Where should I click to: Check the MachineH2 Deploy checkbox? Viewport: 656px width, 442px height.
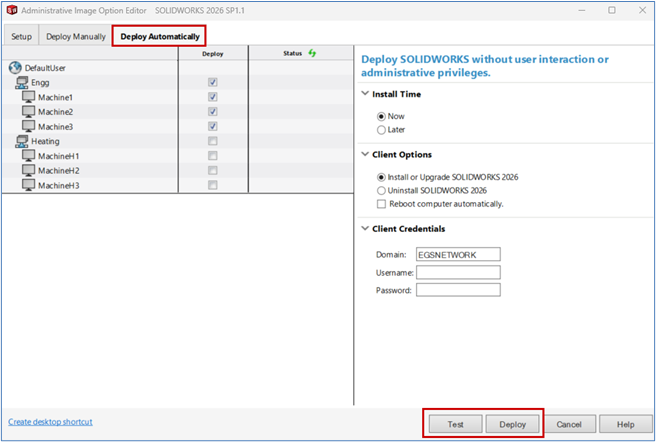point(213,170)
